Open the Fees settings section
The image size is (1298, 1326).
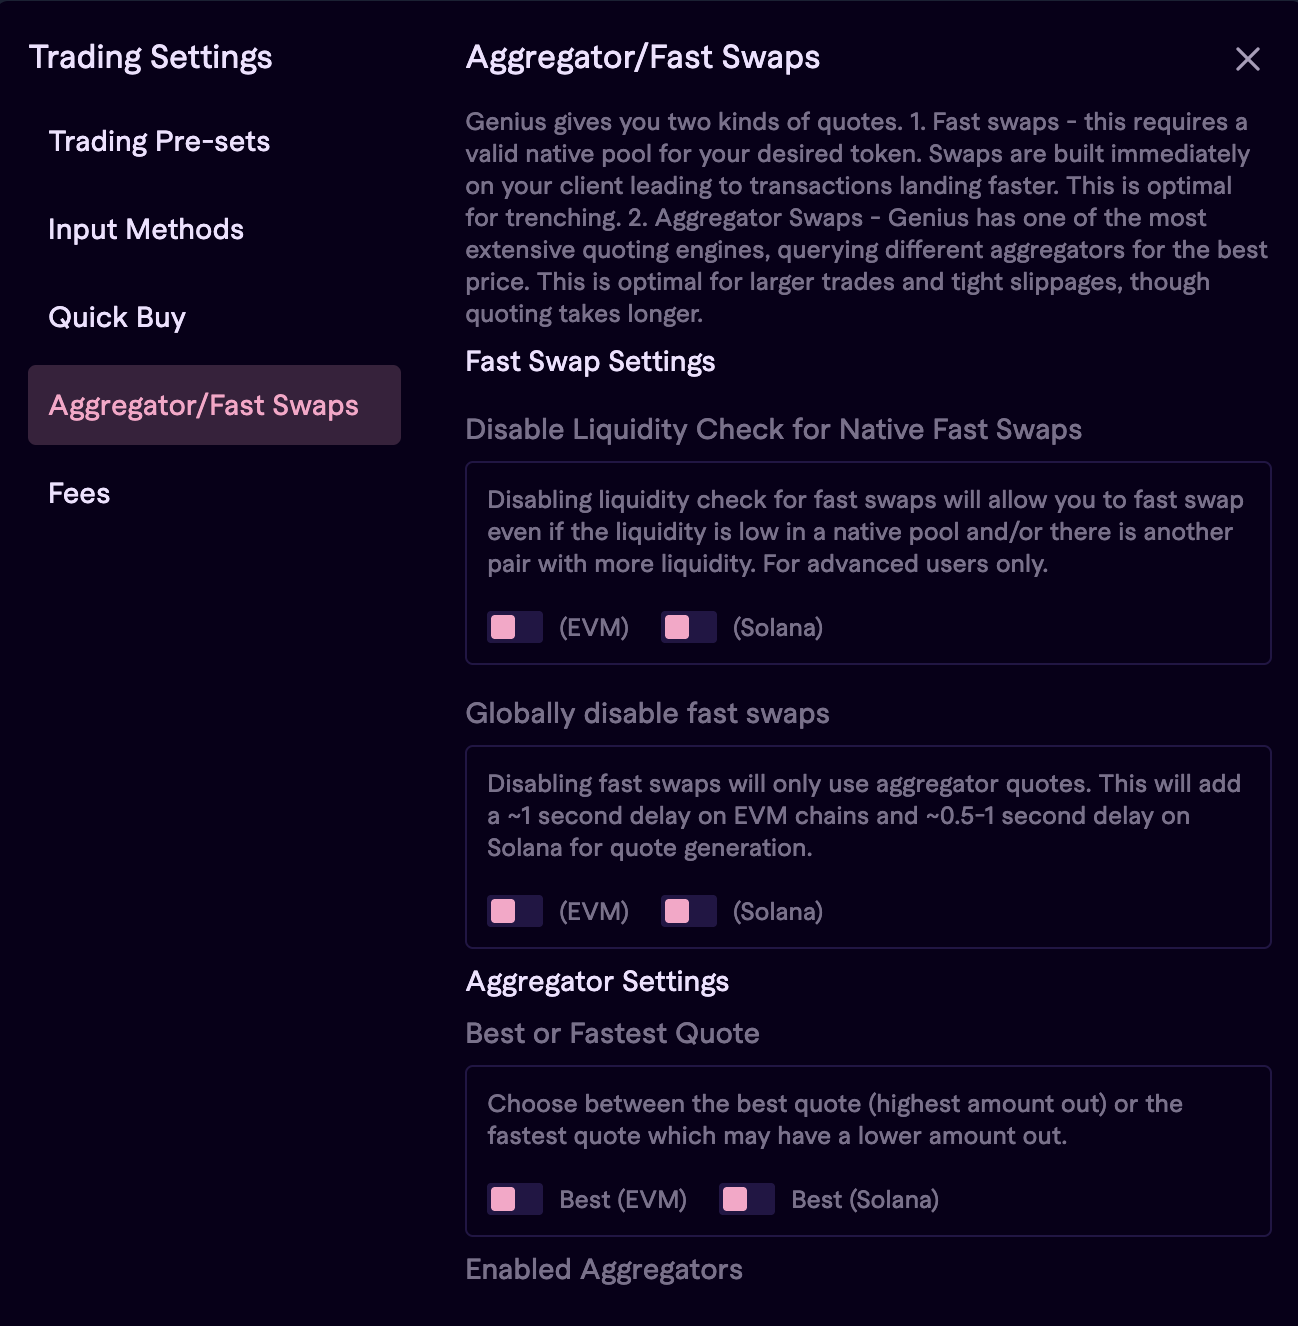(x=79, y=493)
